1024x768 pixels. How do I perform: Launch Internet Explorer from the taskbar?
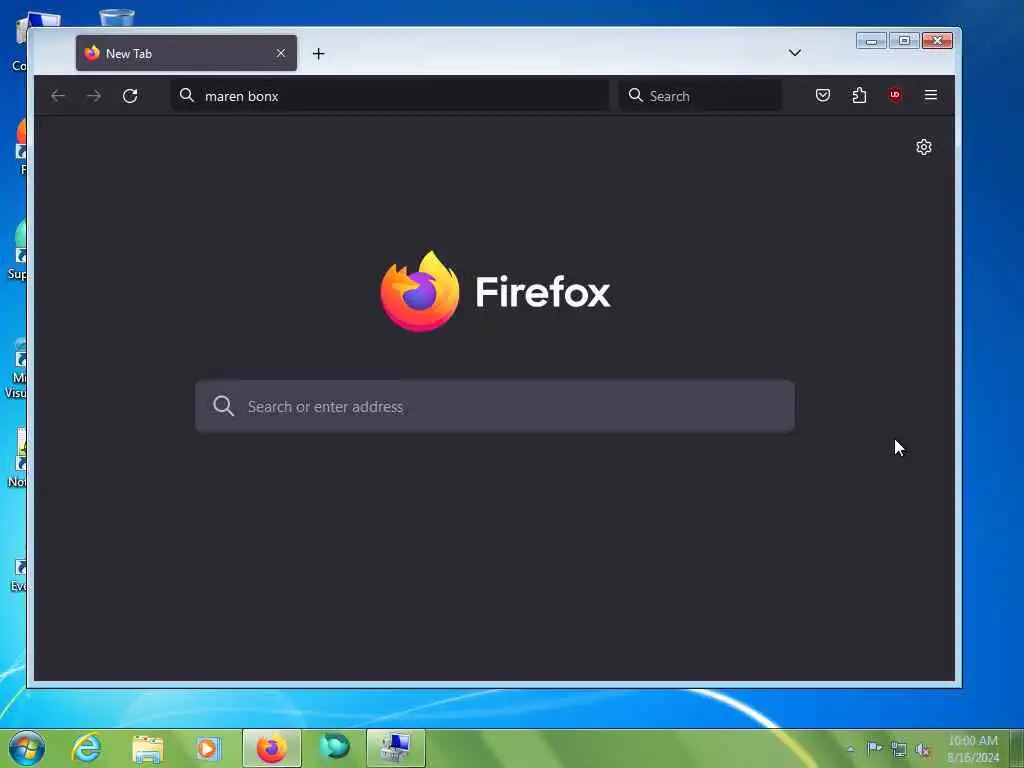pyautogui.click(x=87, y=748)
